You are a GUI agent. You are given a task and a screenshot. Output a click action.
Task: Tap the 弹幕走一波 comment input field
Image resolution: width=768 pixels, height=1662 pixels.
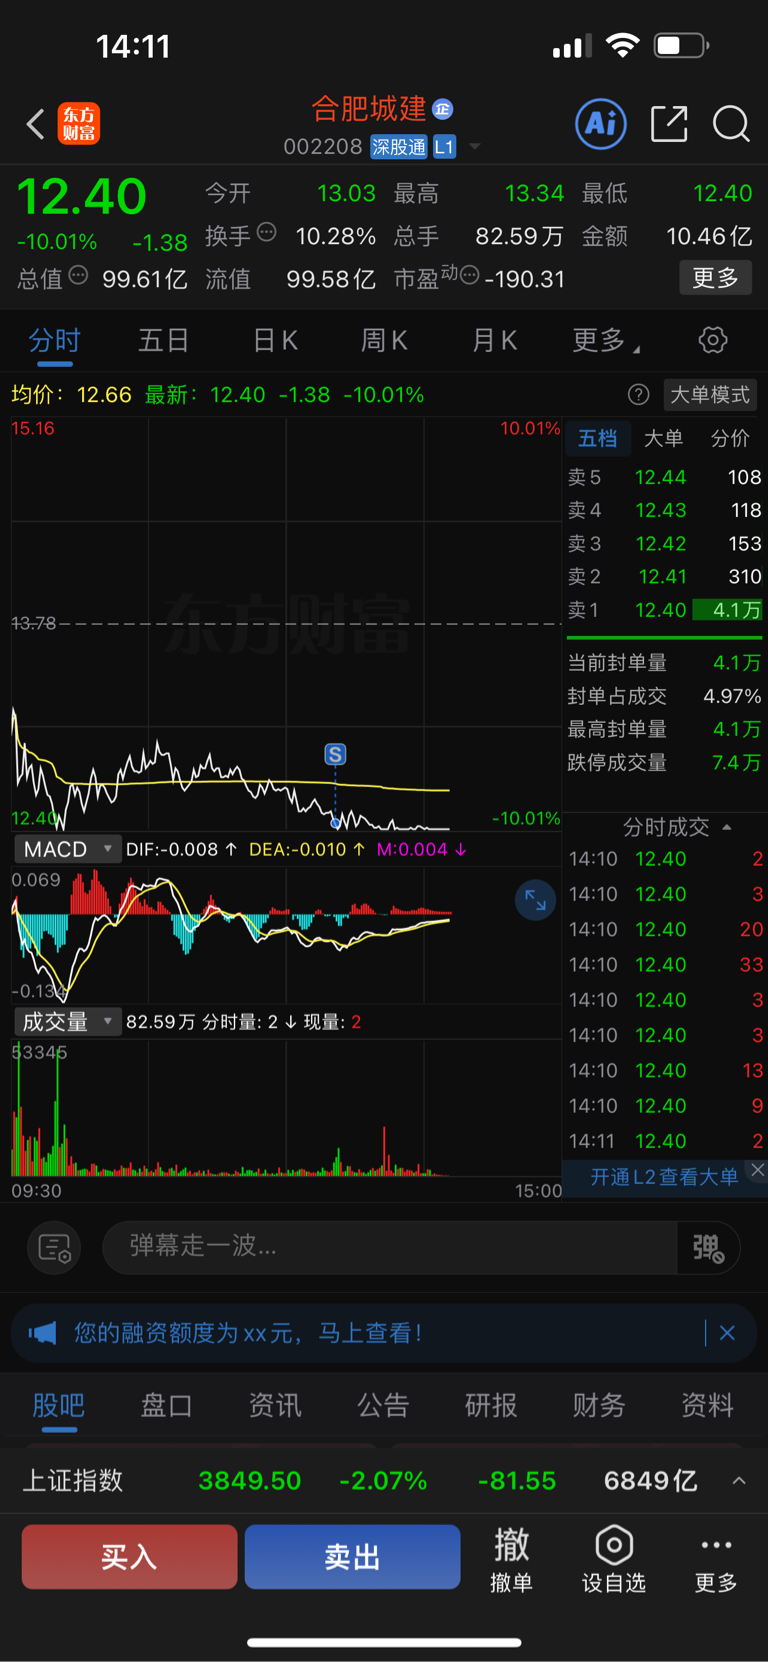click(390, 1247)
